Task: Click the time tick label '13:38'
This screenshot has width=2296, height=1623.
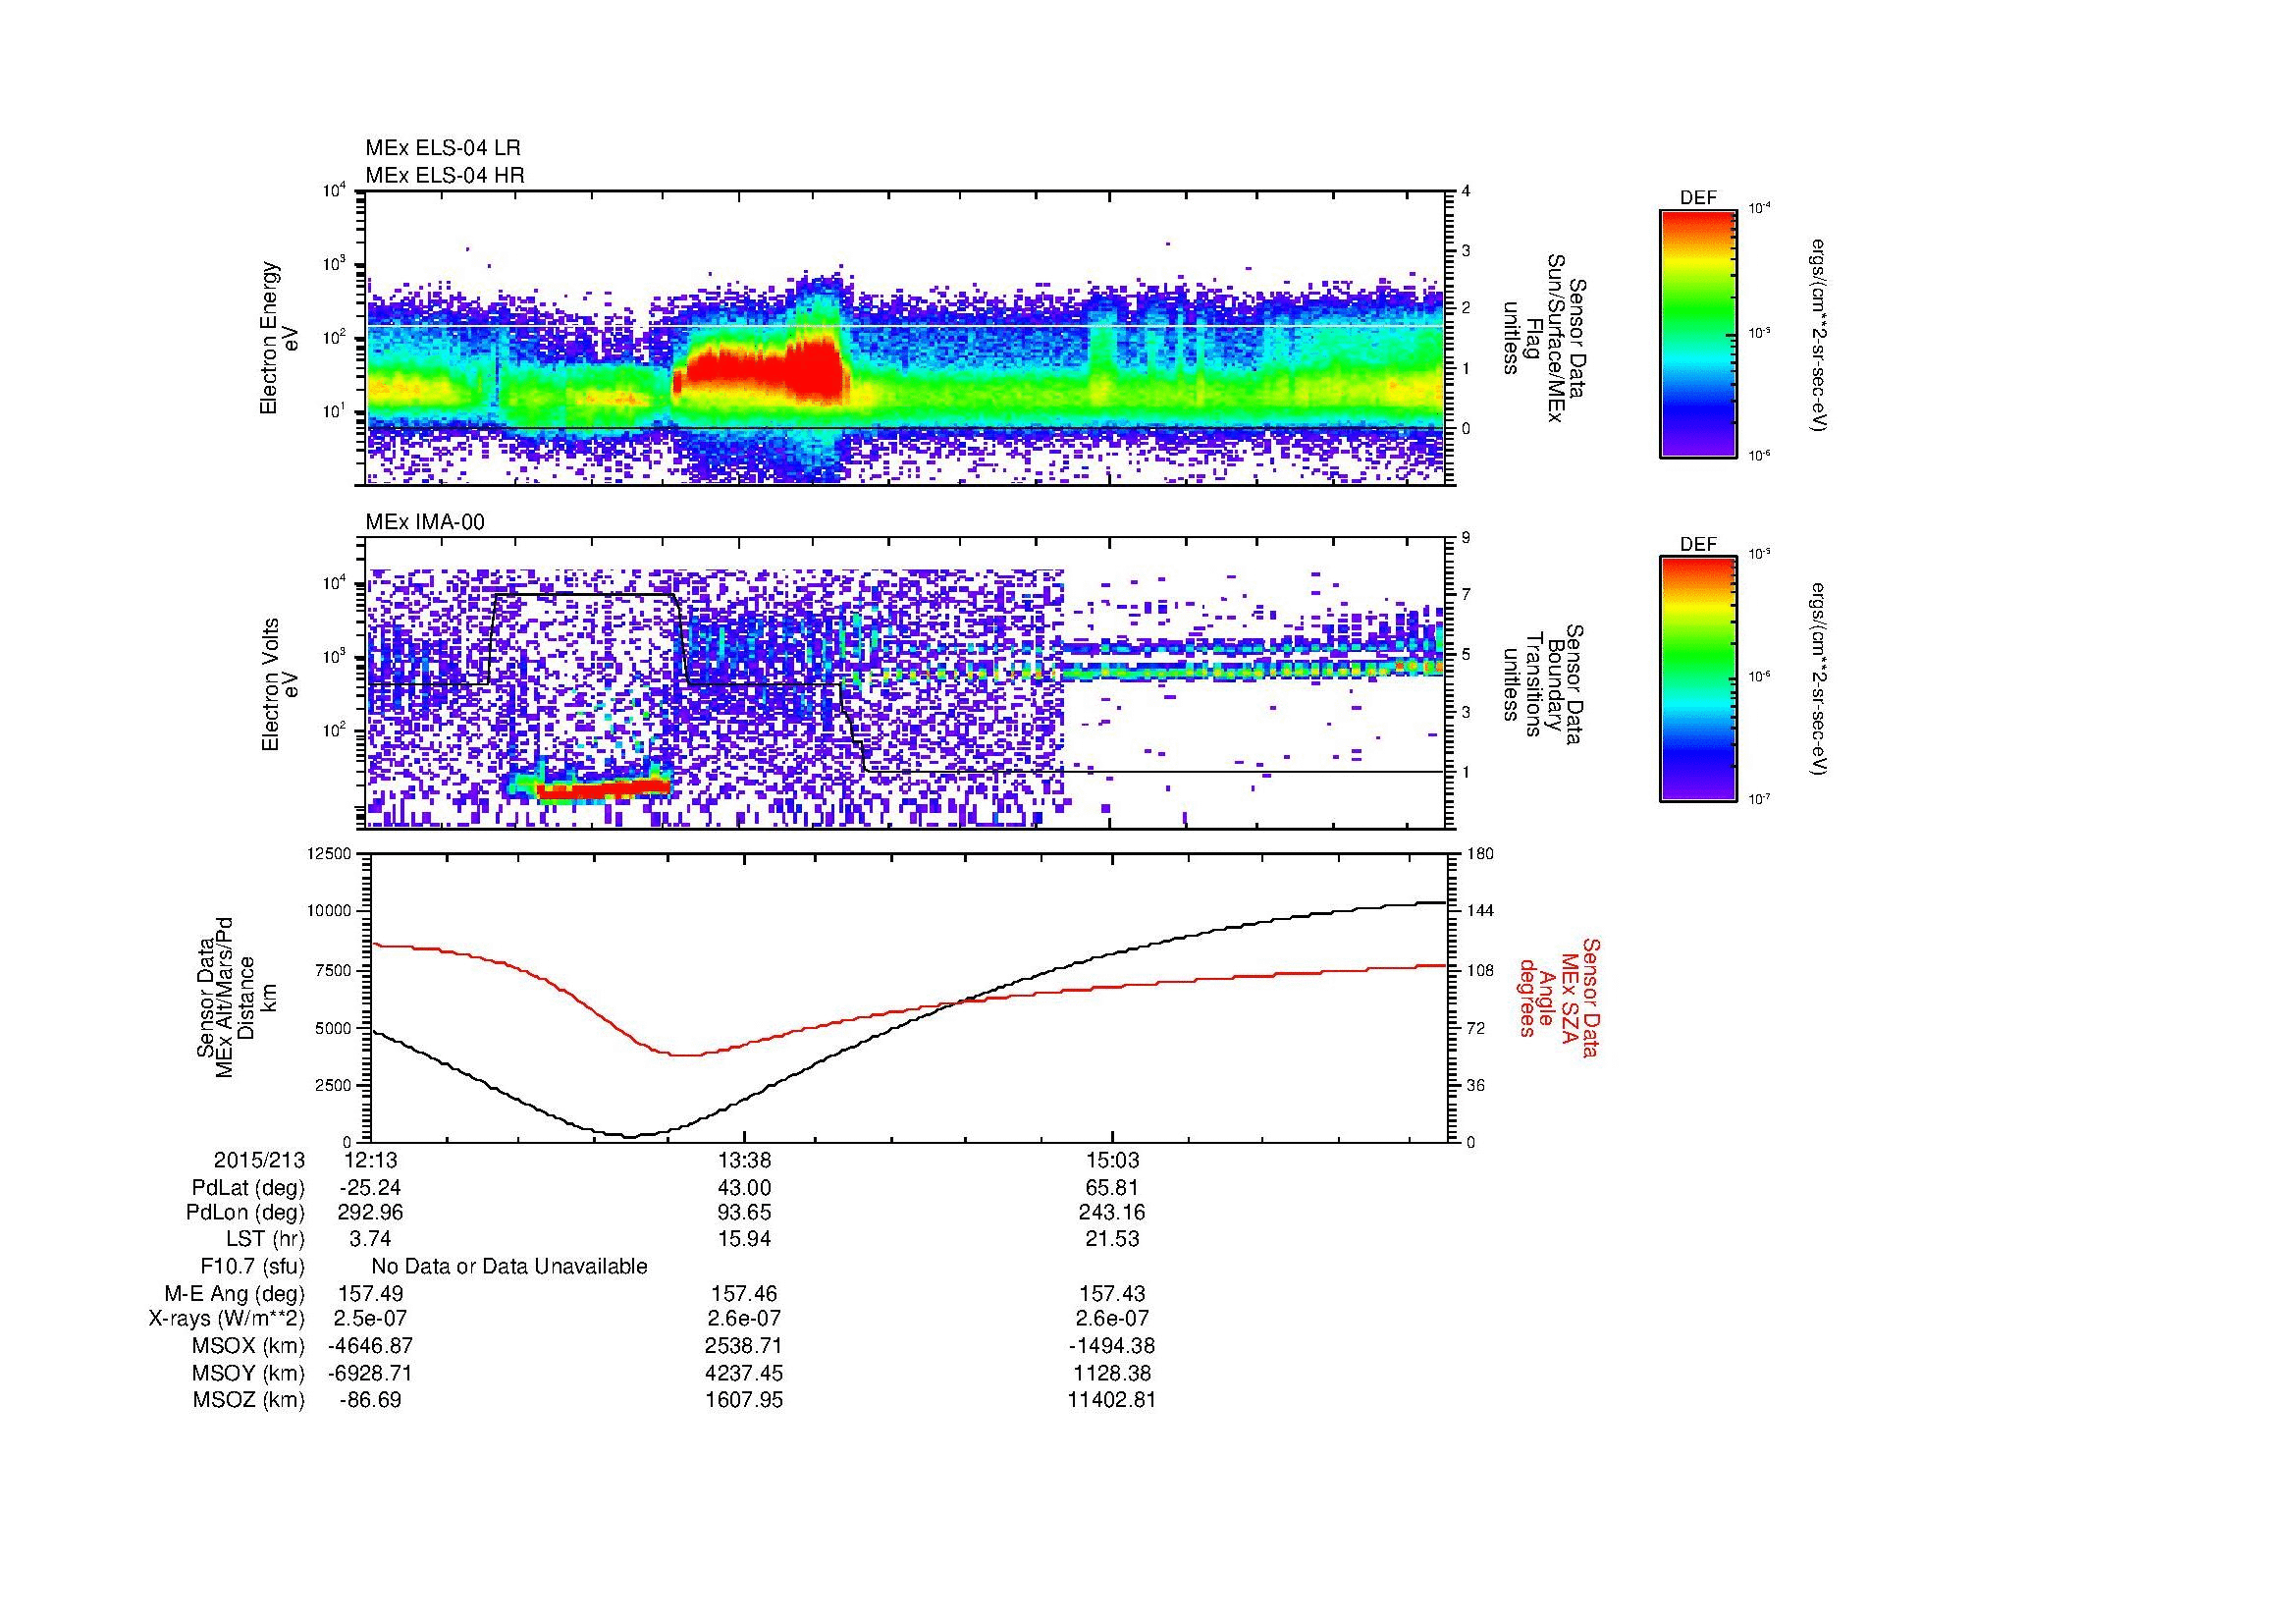Action: coord(744,1161)
